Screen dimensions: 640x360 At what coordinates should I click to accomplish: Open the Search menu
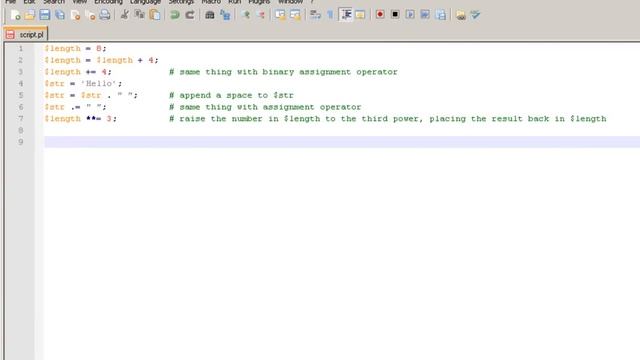[x=54, y=2]
